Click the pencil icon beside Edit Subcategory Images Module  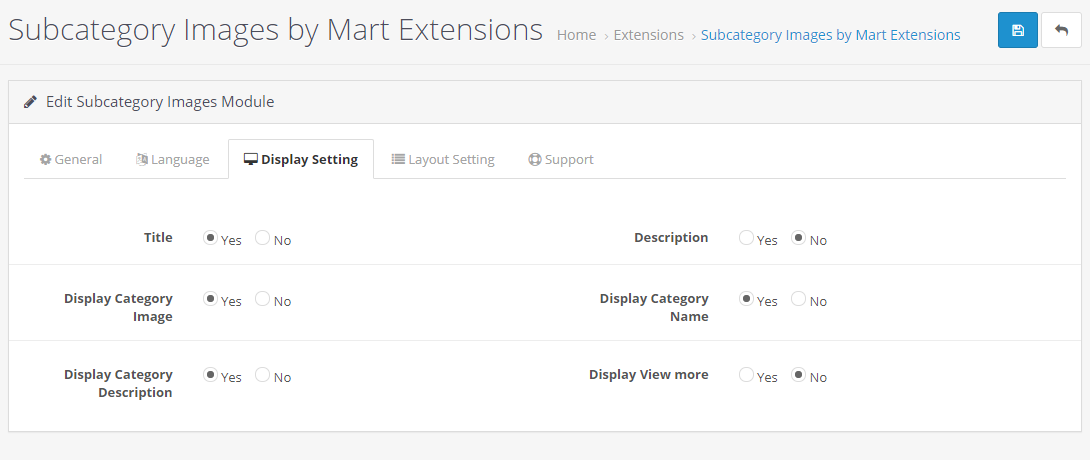tap(30, 102)
